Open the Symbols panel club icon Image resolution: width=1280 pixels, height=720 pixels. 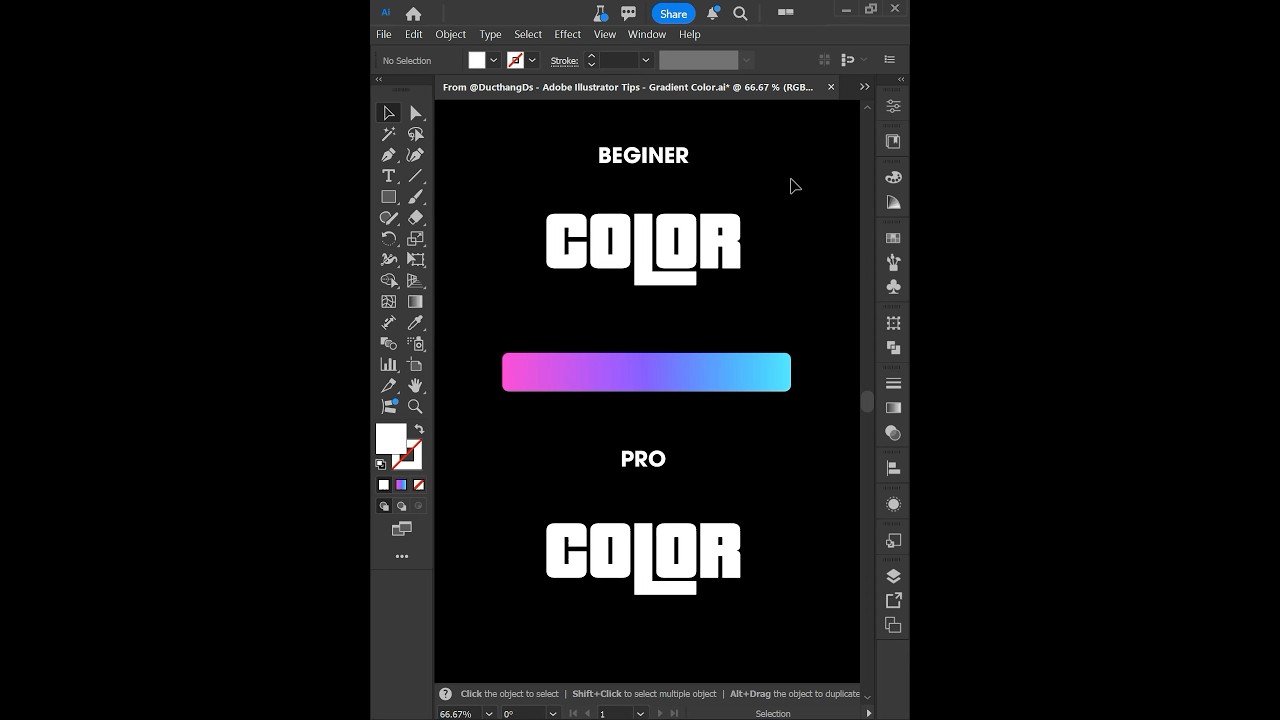click(x=893, y=287)
